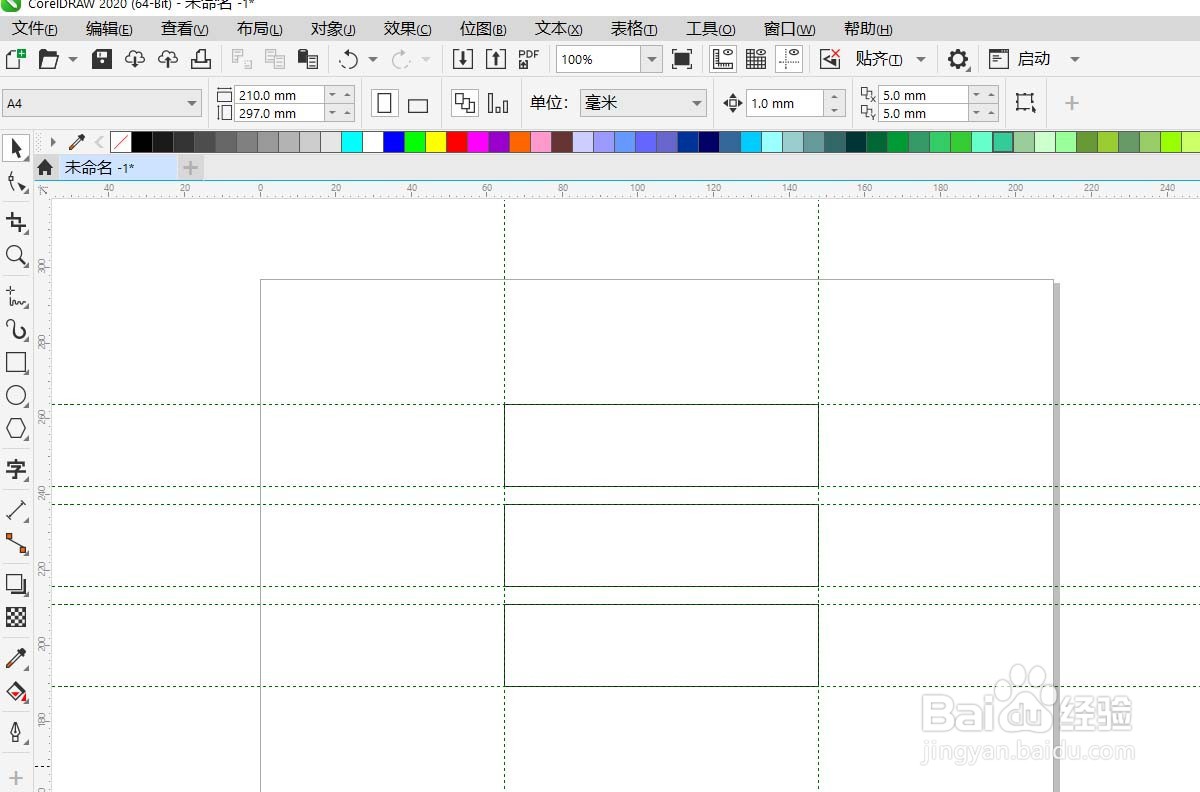Screen dimensions: 1200x792
Task: Set portrait page orientation
Action: click(x=384, y=103)
